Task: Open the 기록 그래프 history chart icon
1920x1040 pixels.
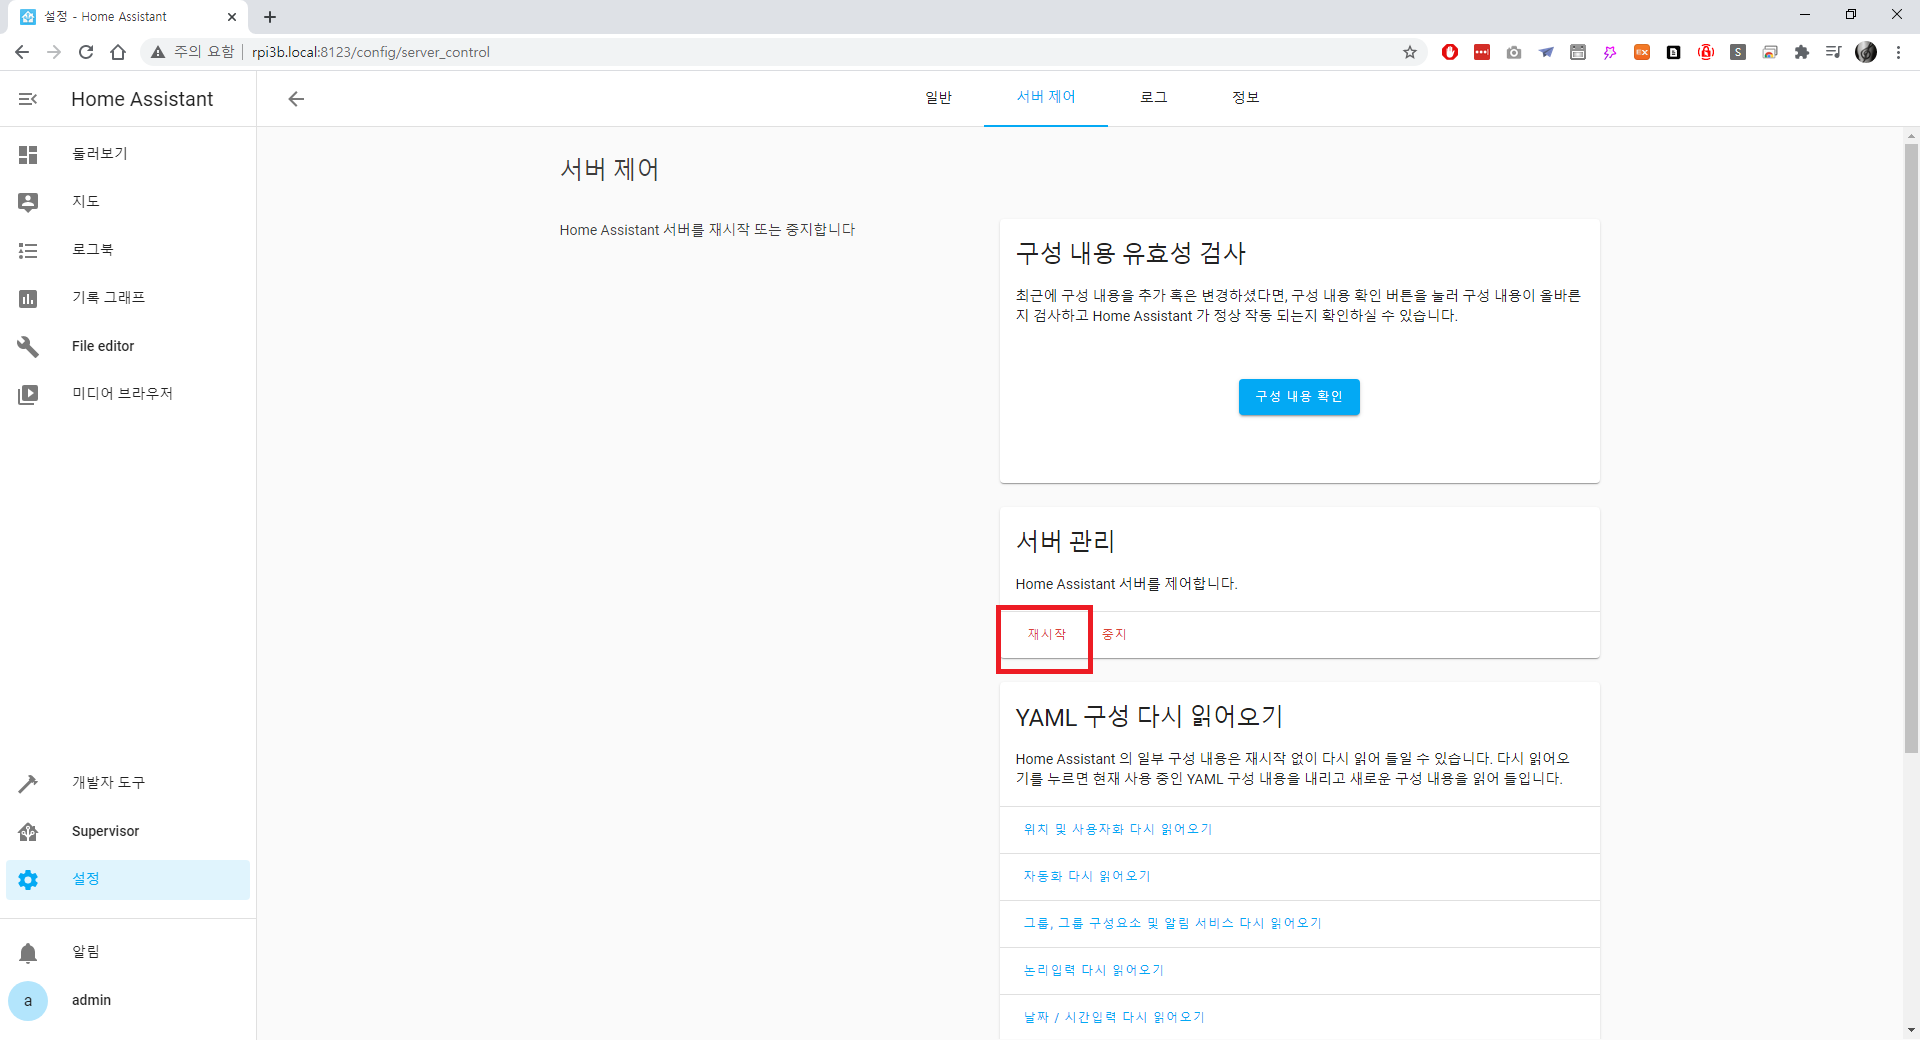Action: tap(28, 298)
